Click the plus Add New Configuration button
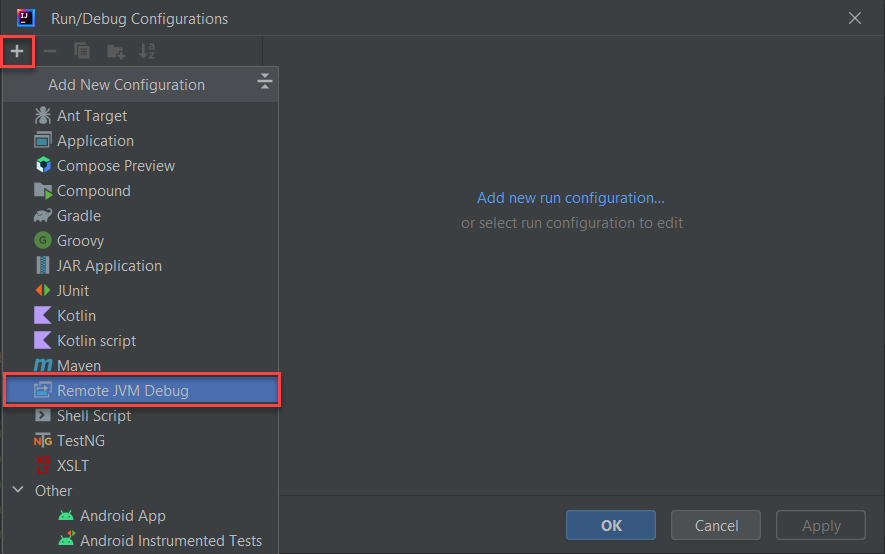885x554 pixels. [x=17, y=51]
